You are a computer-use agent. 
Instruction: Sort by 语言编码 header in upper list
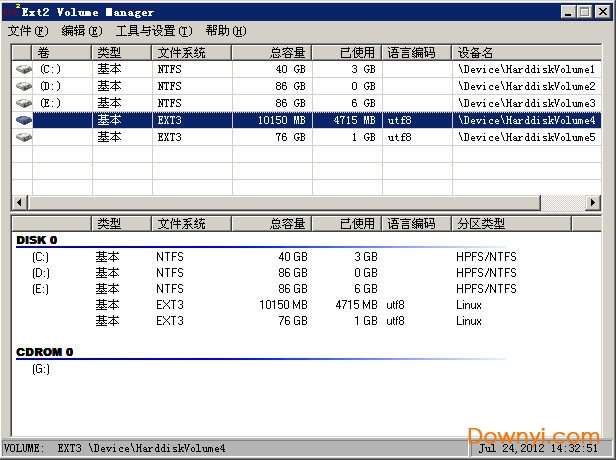coord(416,53)
